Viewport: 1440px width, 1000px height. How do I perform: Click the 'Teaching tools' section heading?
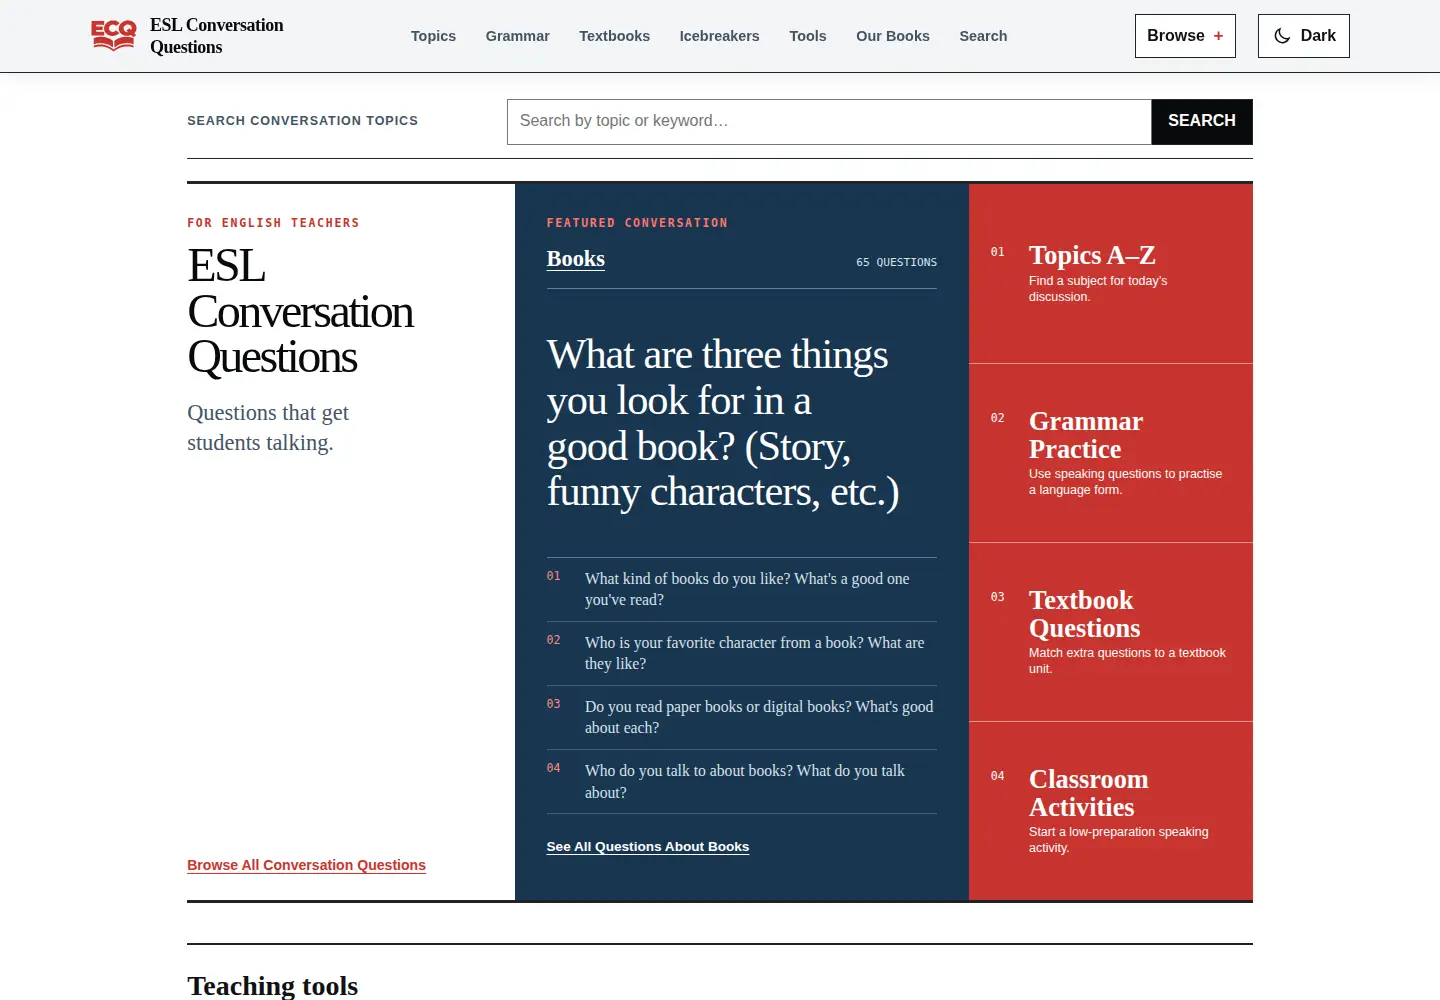click(273, 986)
